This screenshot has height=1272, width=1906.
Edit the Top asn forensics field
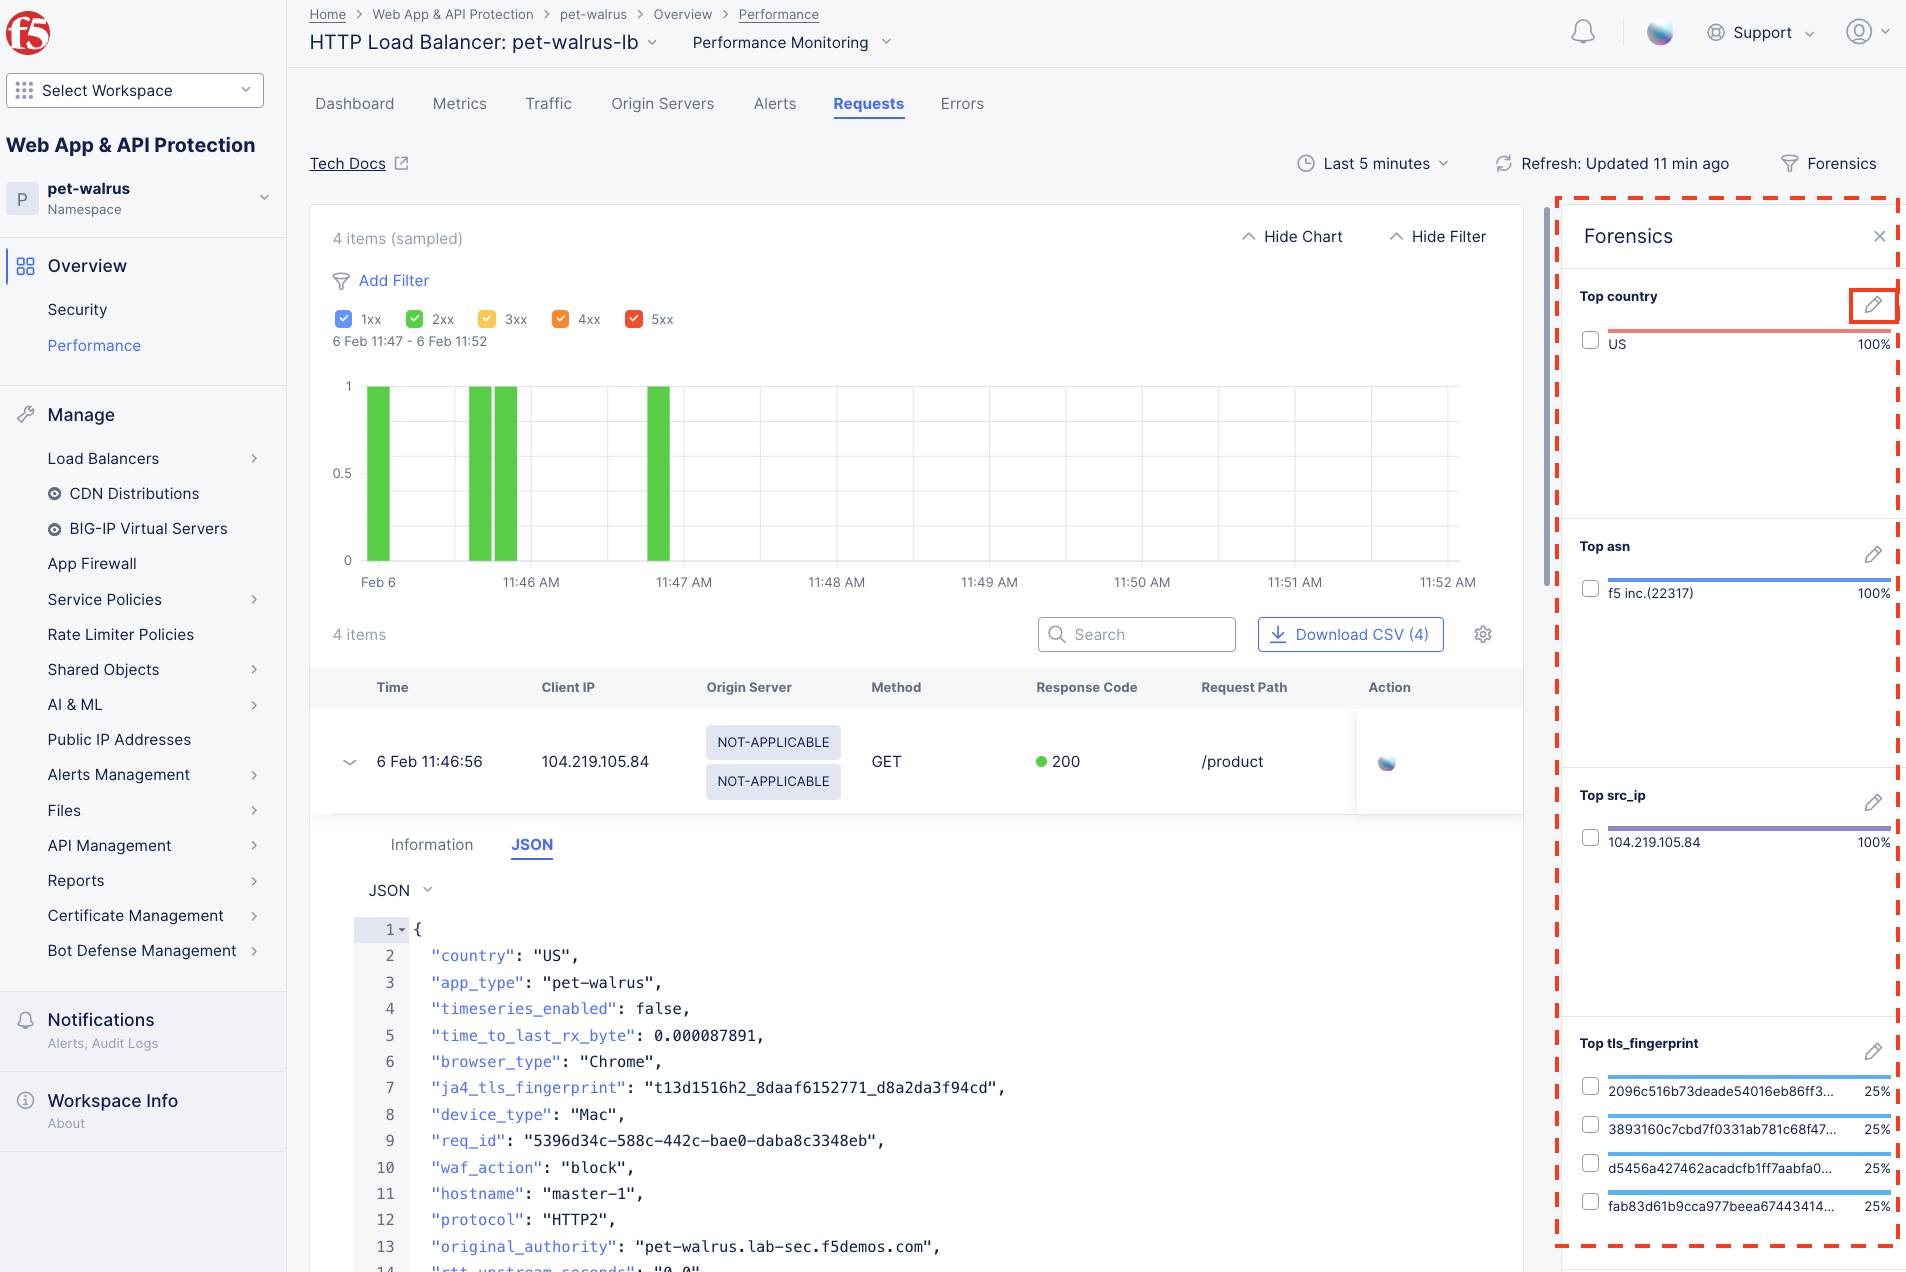click(x=1873, y=555)
